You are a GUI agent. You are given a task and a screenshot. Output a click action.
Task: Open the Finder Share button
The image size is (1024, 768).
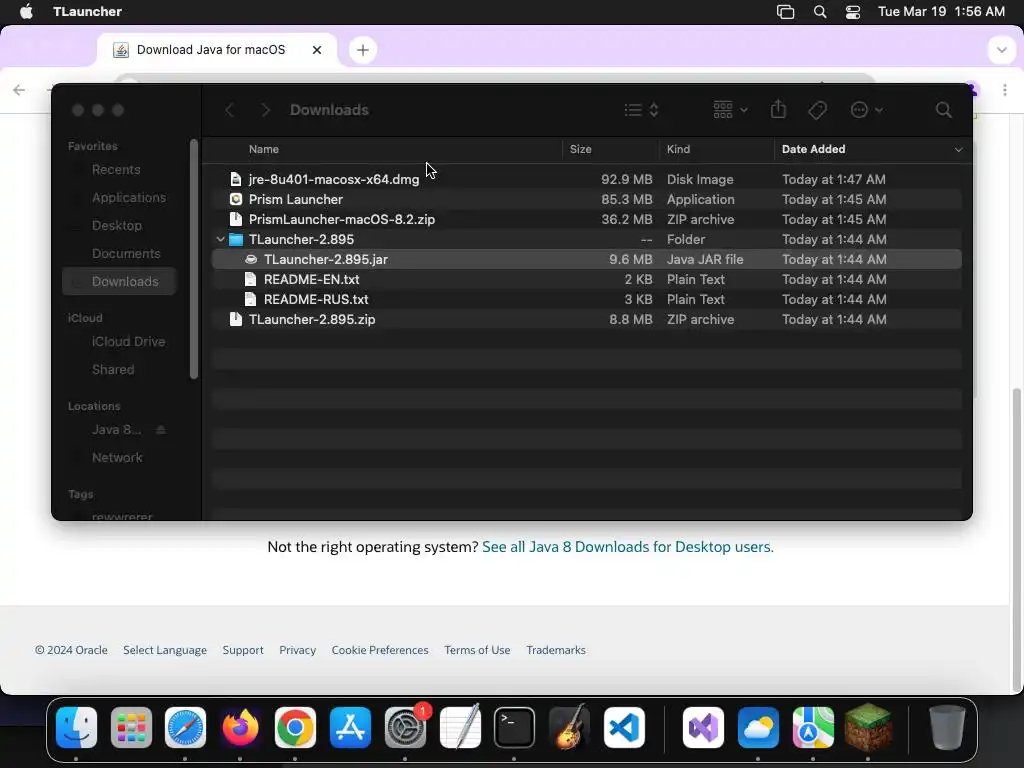778,108
